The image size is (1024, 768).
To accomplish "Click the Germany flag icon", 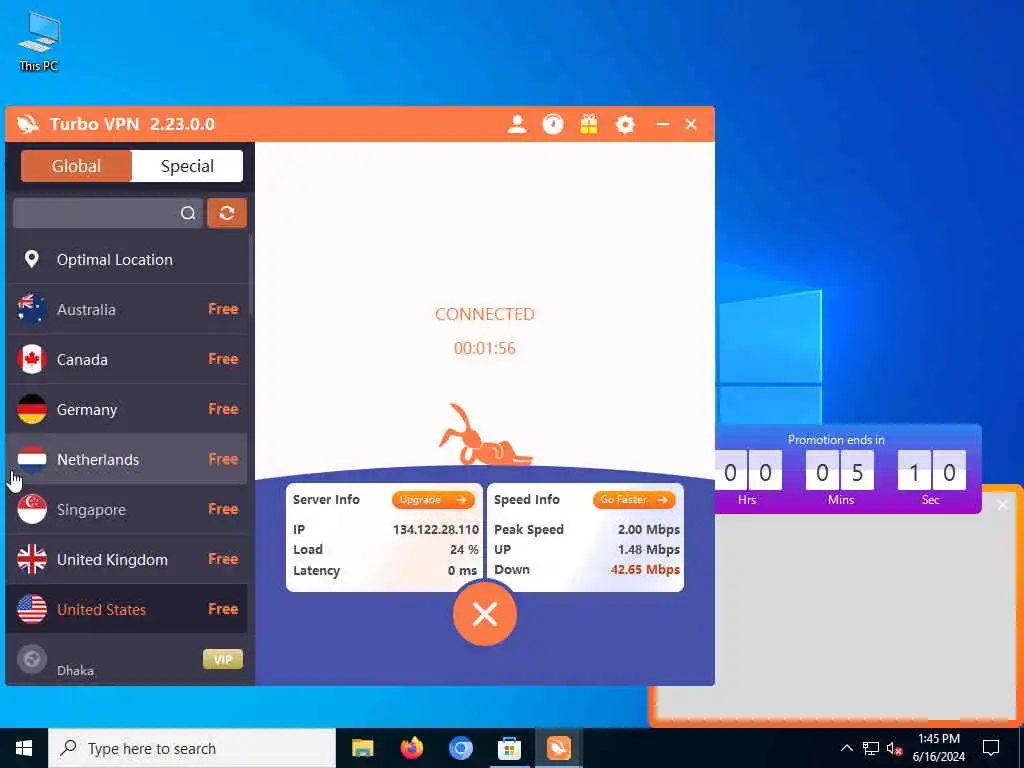I will (31, 409).
